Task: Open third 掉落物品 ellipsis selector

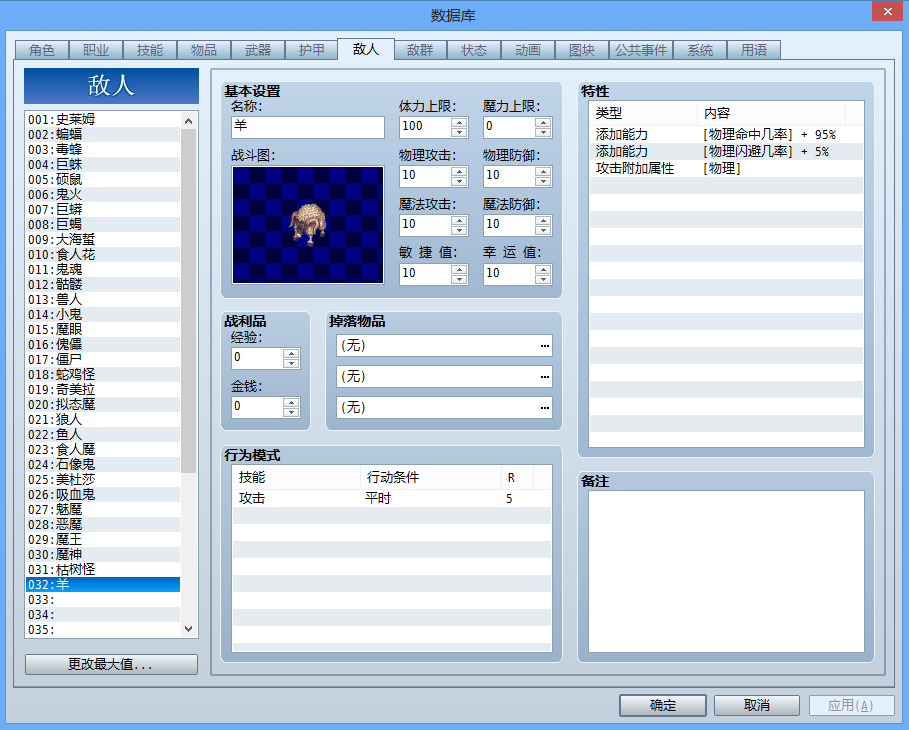Action: coord(544,408)
